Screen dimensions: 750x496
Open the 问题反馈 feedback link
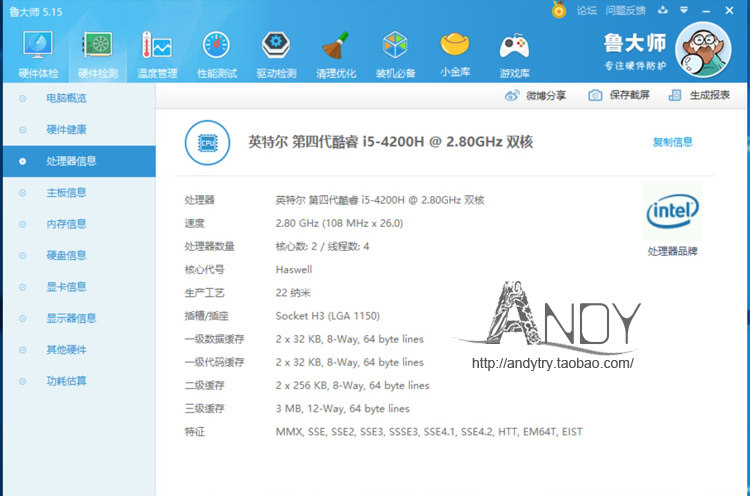tap(626, 11)
